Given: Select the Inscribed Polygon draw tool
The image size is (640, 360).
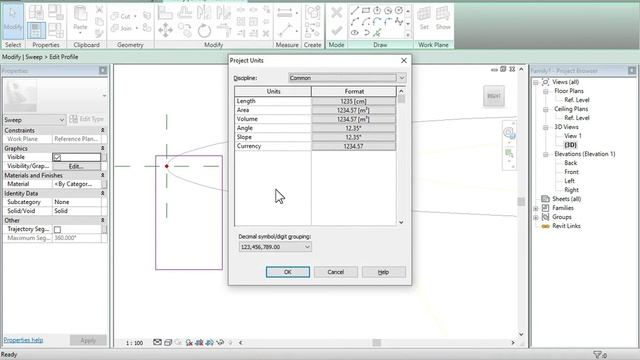Looking at the screenshot, I should (377, 11).
